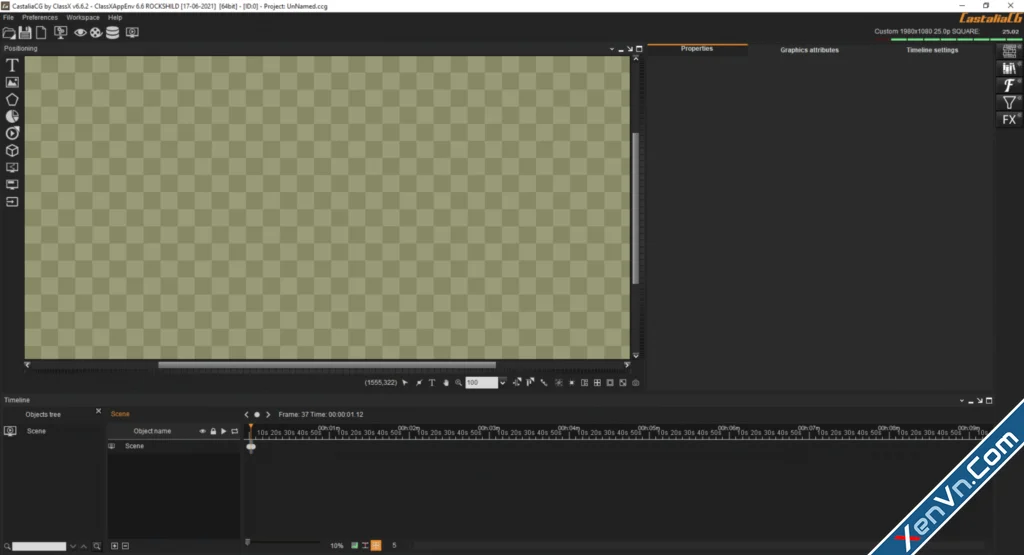Go to next search result down chevron

(72, 547)
